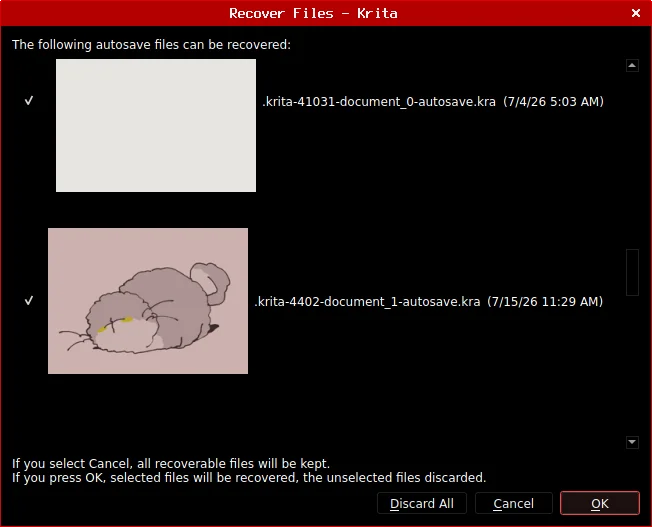Image resolution: width=652 pixels, height=527 pixels.
Task: Click the scroll up arrow in the list
Action: [x=632, y=65]
